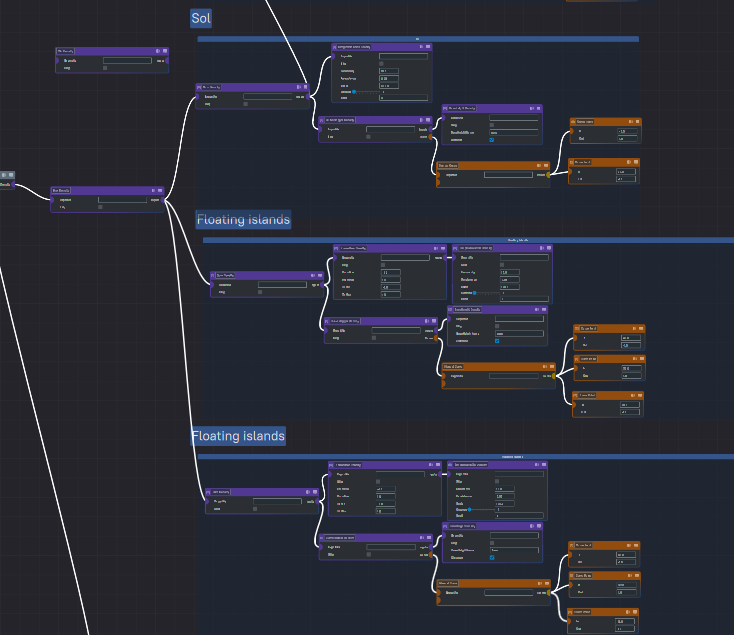The image size is (734, 635).
Task: Click the rightmost header icon of Sol's upper small orange node
Action: click(x=638, y=122)
